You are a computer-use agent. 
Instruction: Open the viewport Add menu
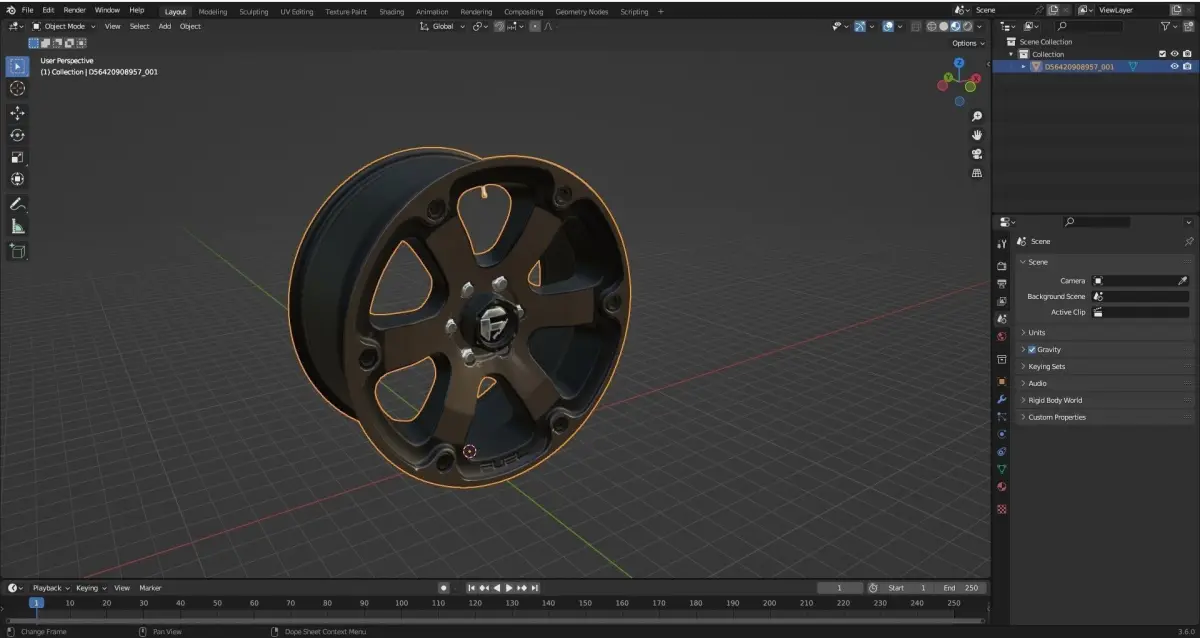click(164, 27)
